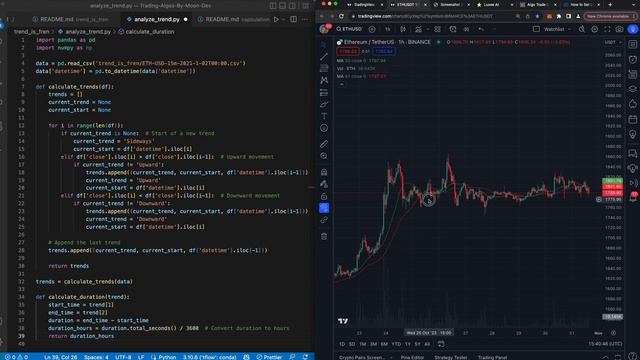Image resolution: width=640 pixels, height=360 pixels.
Task: Open a new Chrome tab with plus
Action: click(610, 4)
